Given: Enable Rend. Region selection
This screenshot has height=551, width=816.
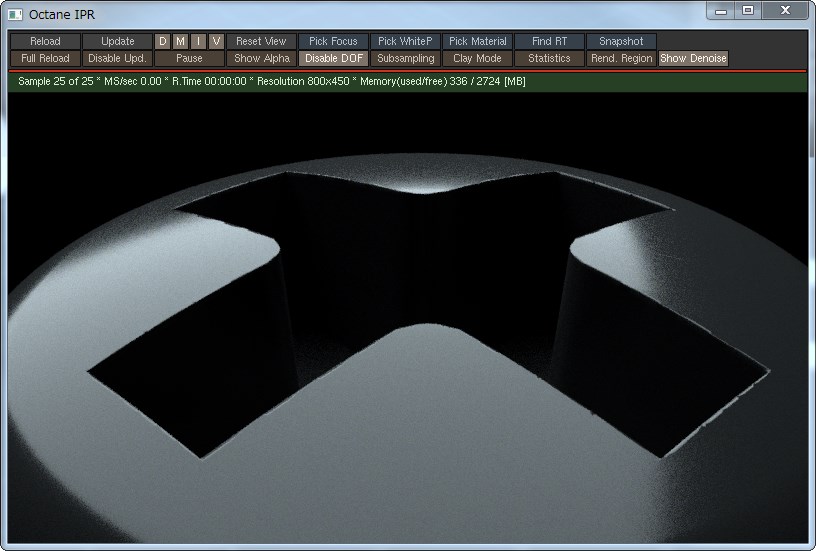Looking at the screenshot, I should tap(621, 58).
